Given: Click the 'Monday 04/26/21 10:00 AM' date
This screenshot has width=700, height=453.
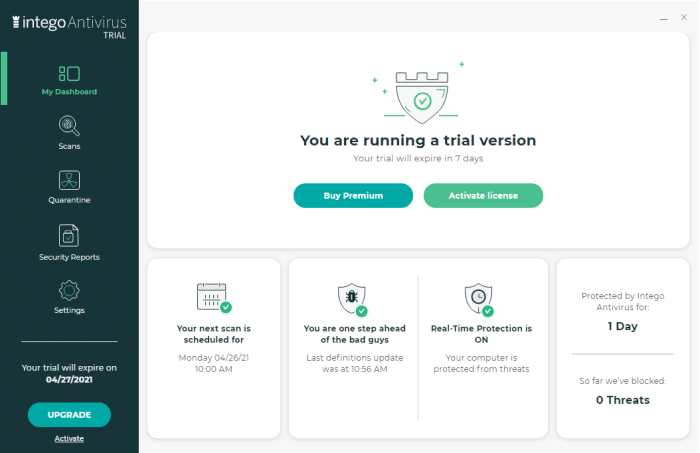Looking at the screenshot, I should [214, 363].
